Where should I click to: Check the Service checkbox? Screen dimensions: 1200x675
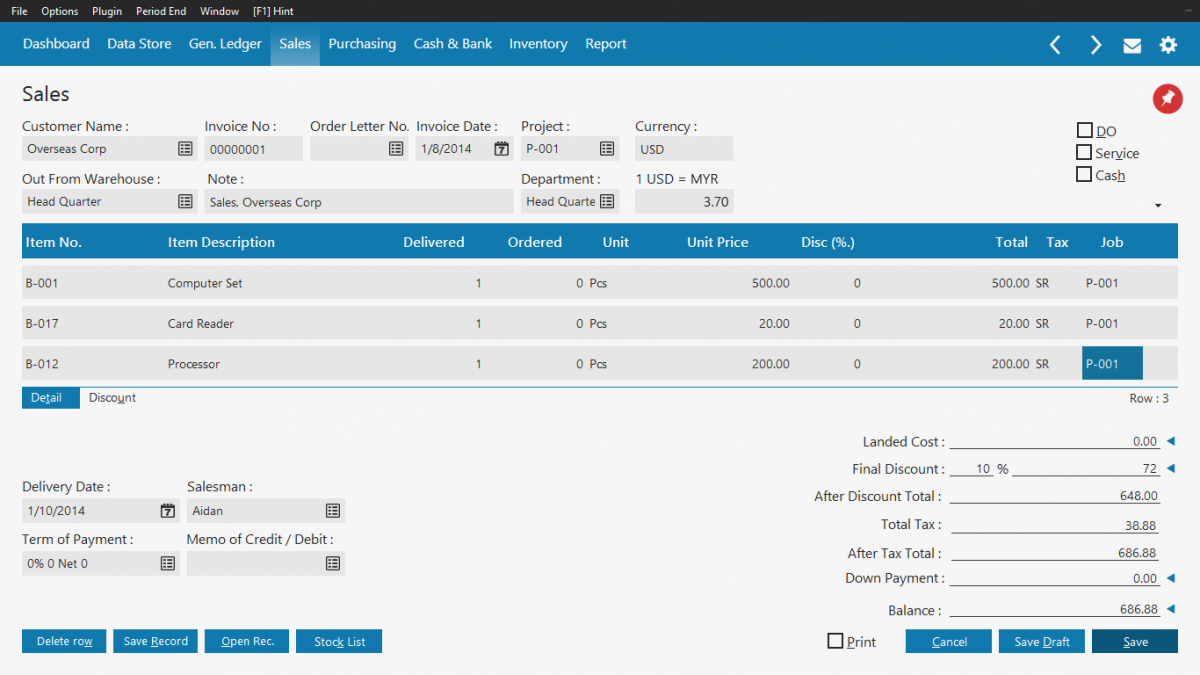tap(1084, 153)
